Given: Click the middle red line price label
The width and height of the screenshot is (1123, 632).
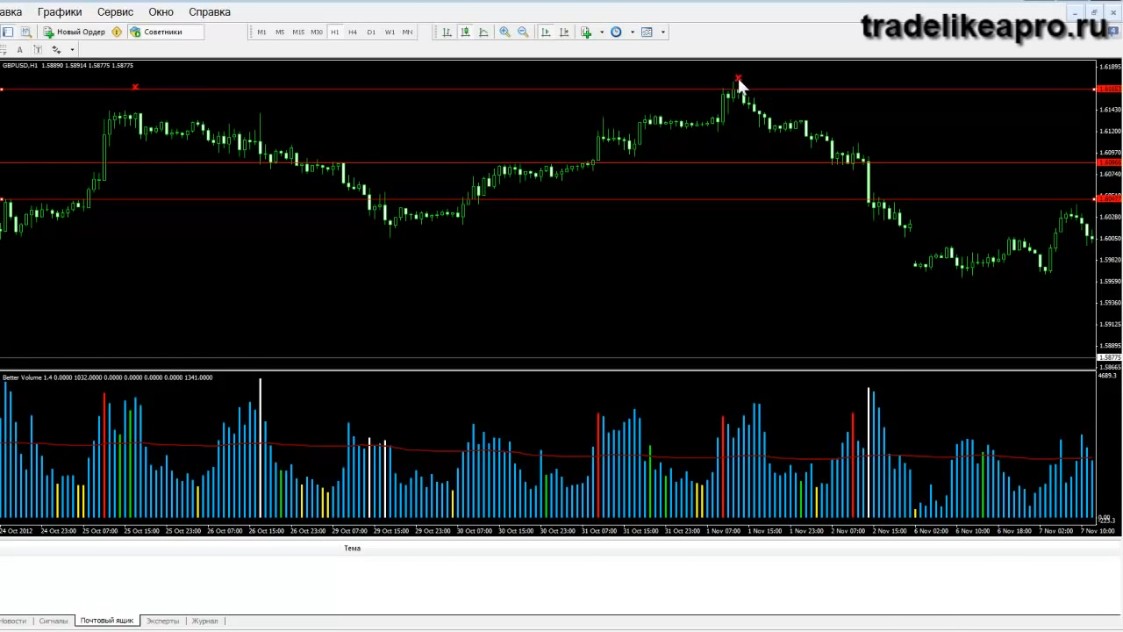Looking at the screenshot, I should pos(1109,163).
